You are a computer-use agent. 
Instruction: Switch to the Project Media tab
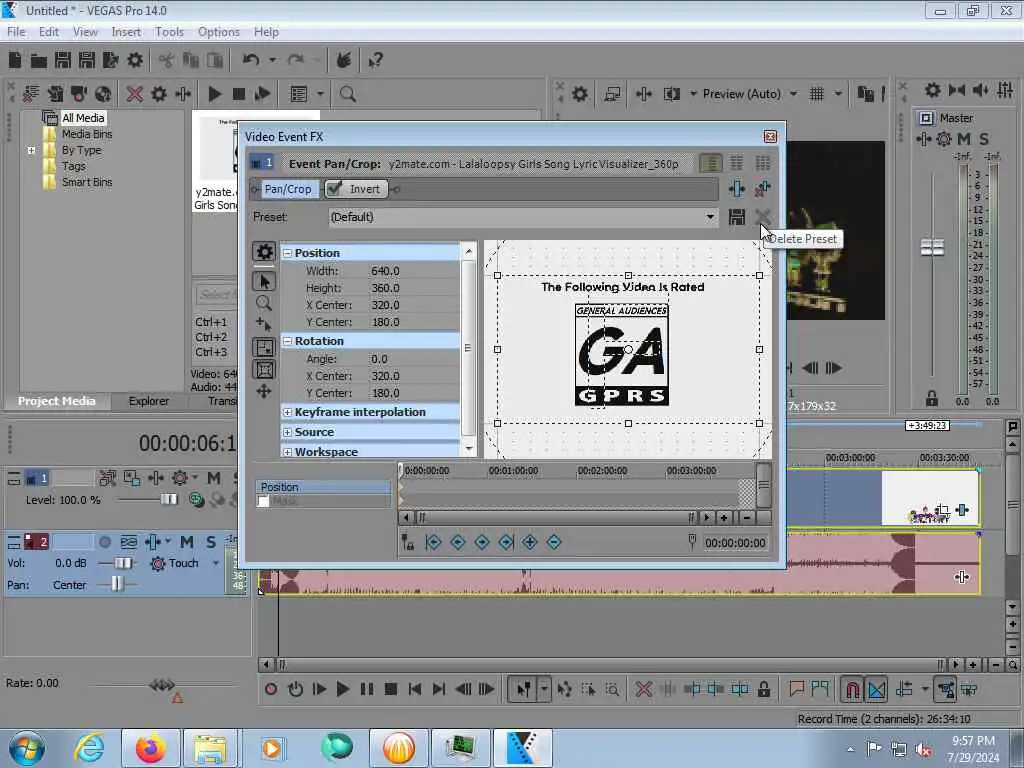(57, 401)
